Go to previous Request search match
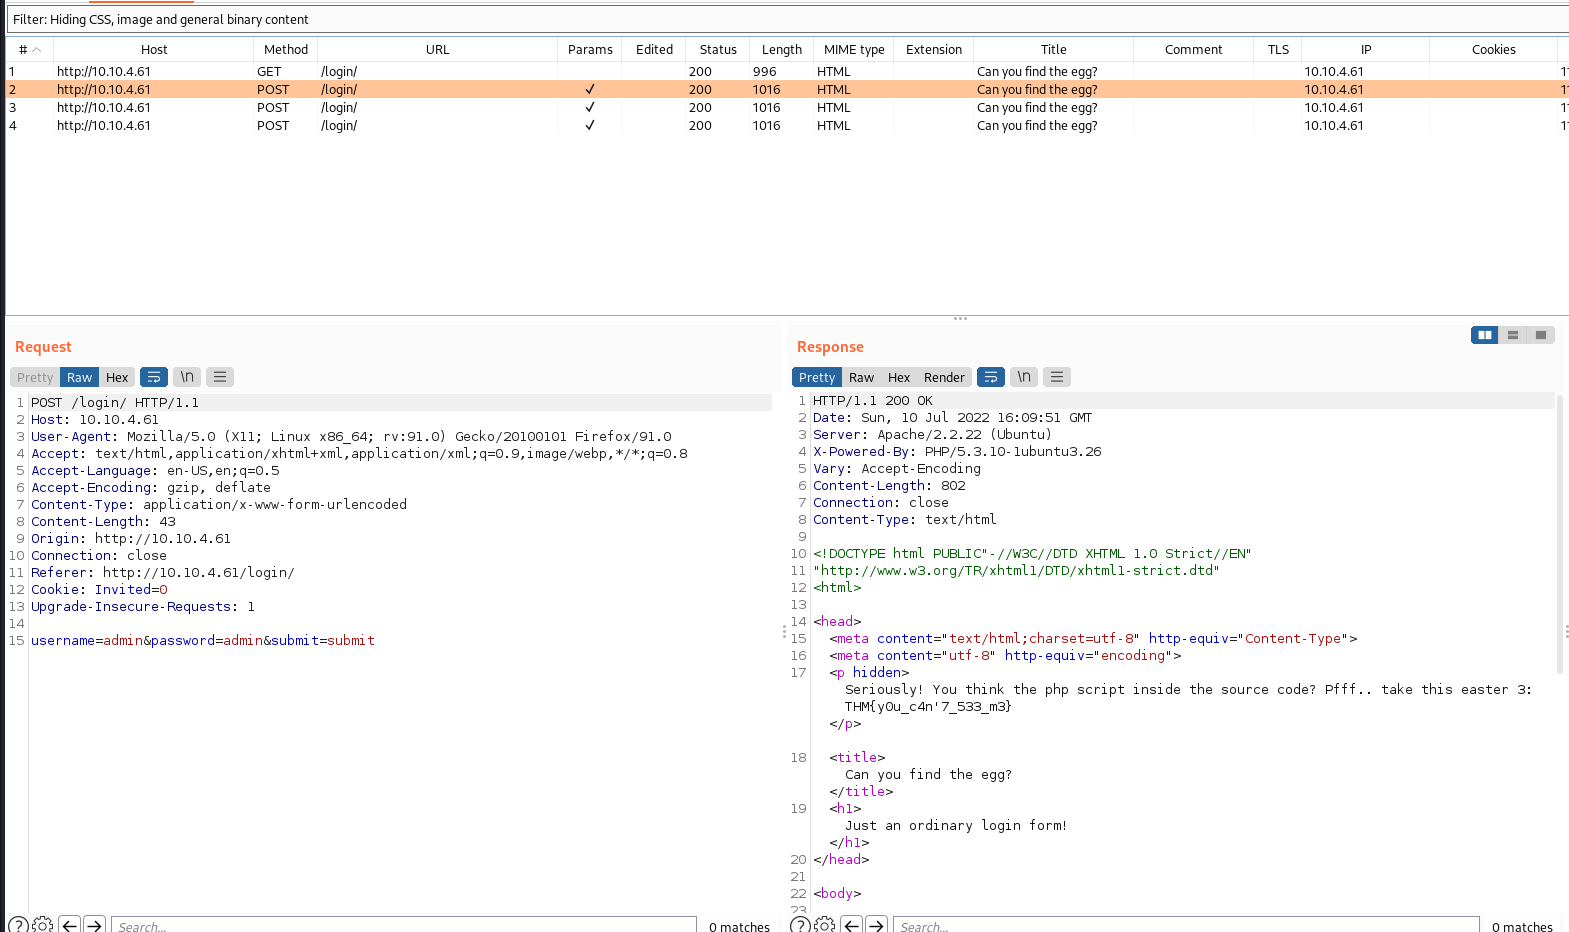The height and width of the screenshot is (932, 1569). (x=70, y=925)
